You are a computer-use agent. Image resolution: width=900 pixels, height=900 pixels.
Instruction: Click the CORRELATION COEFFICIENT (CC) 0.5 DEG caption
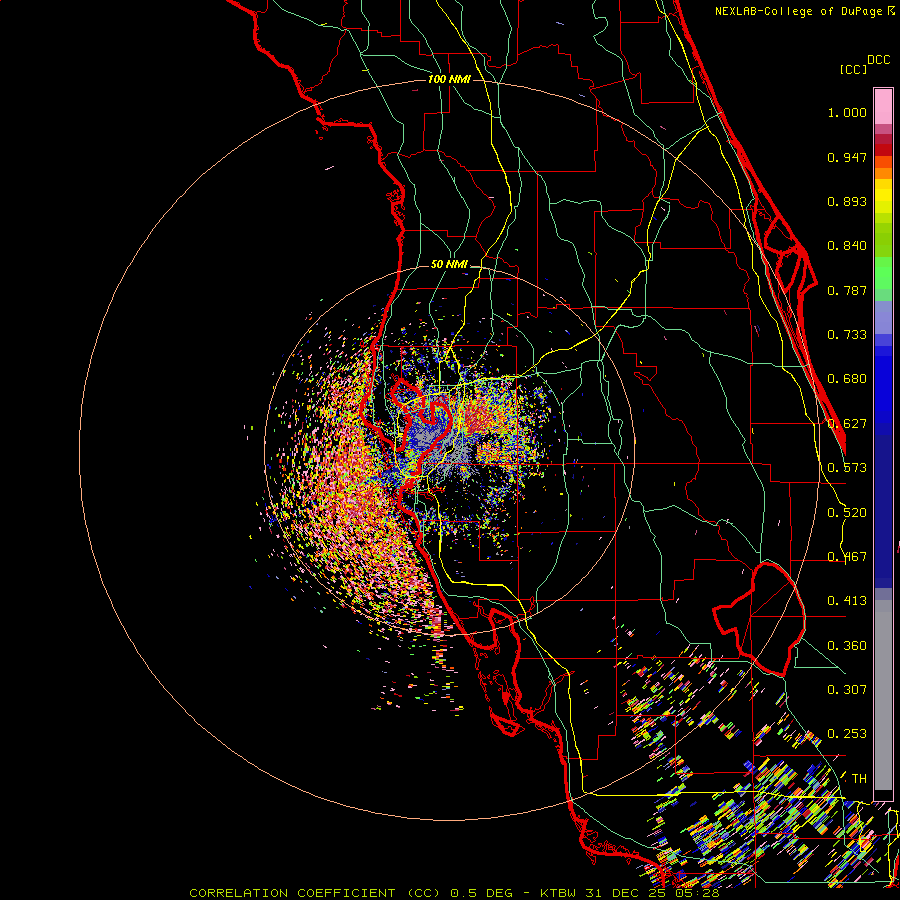[350, 893]
